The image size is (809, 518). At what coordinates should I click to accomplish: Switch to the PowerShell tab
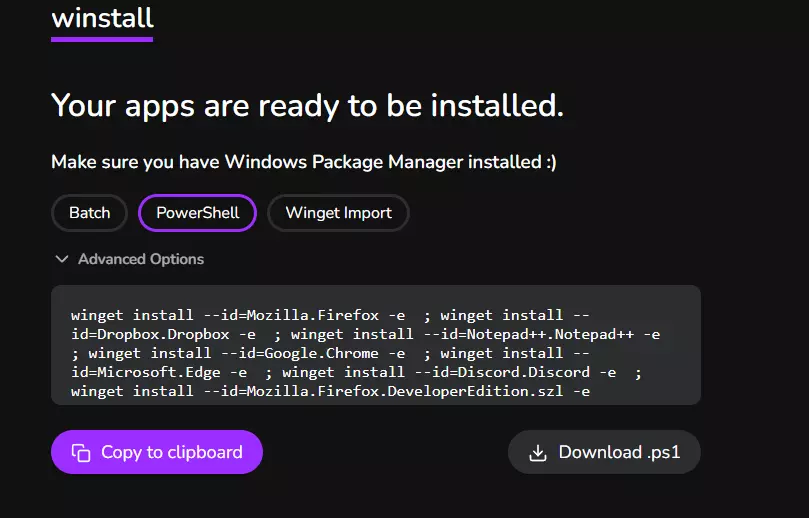point(197,213)
